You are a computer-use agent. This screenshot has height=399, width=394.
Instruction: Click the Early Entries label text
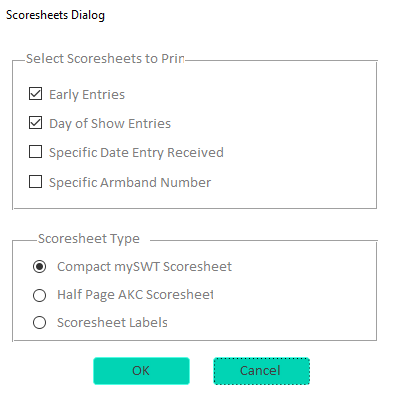87,95
